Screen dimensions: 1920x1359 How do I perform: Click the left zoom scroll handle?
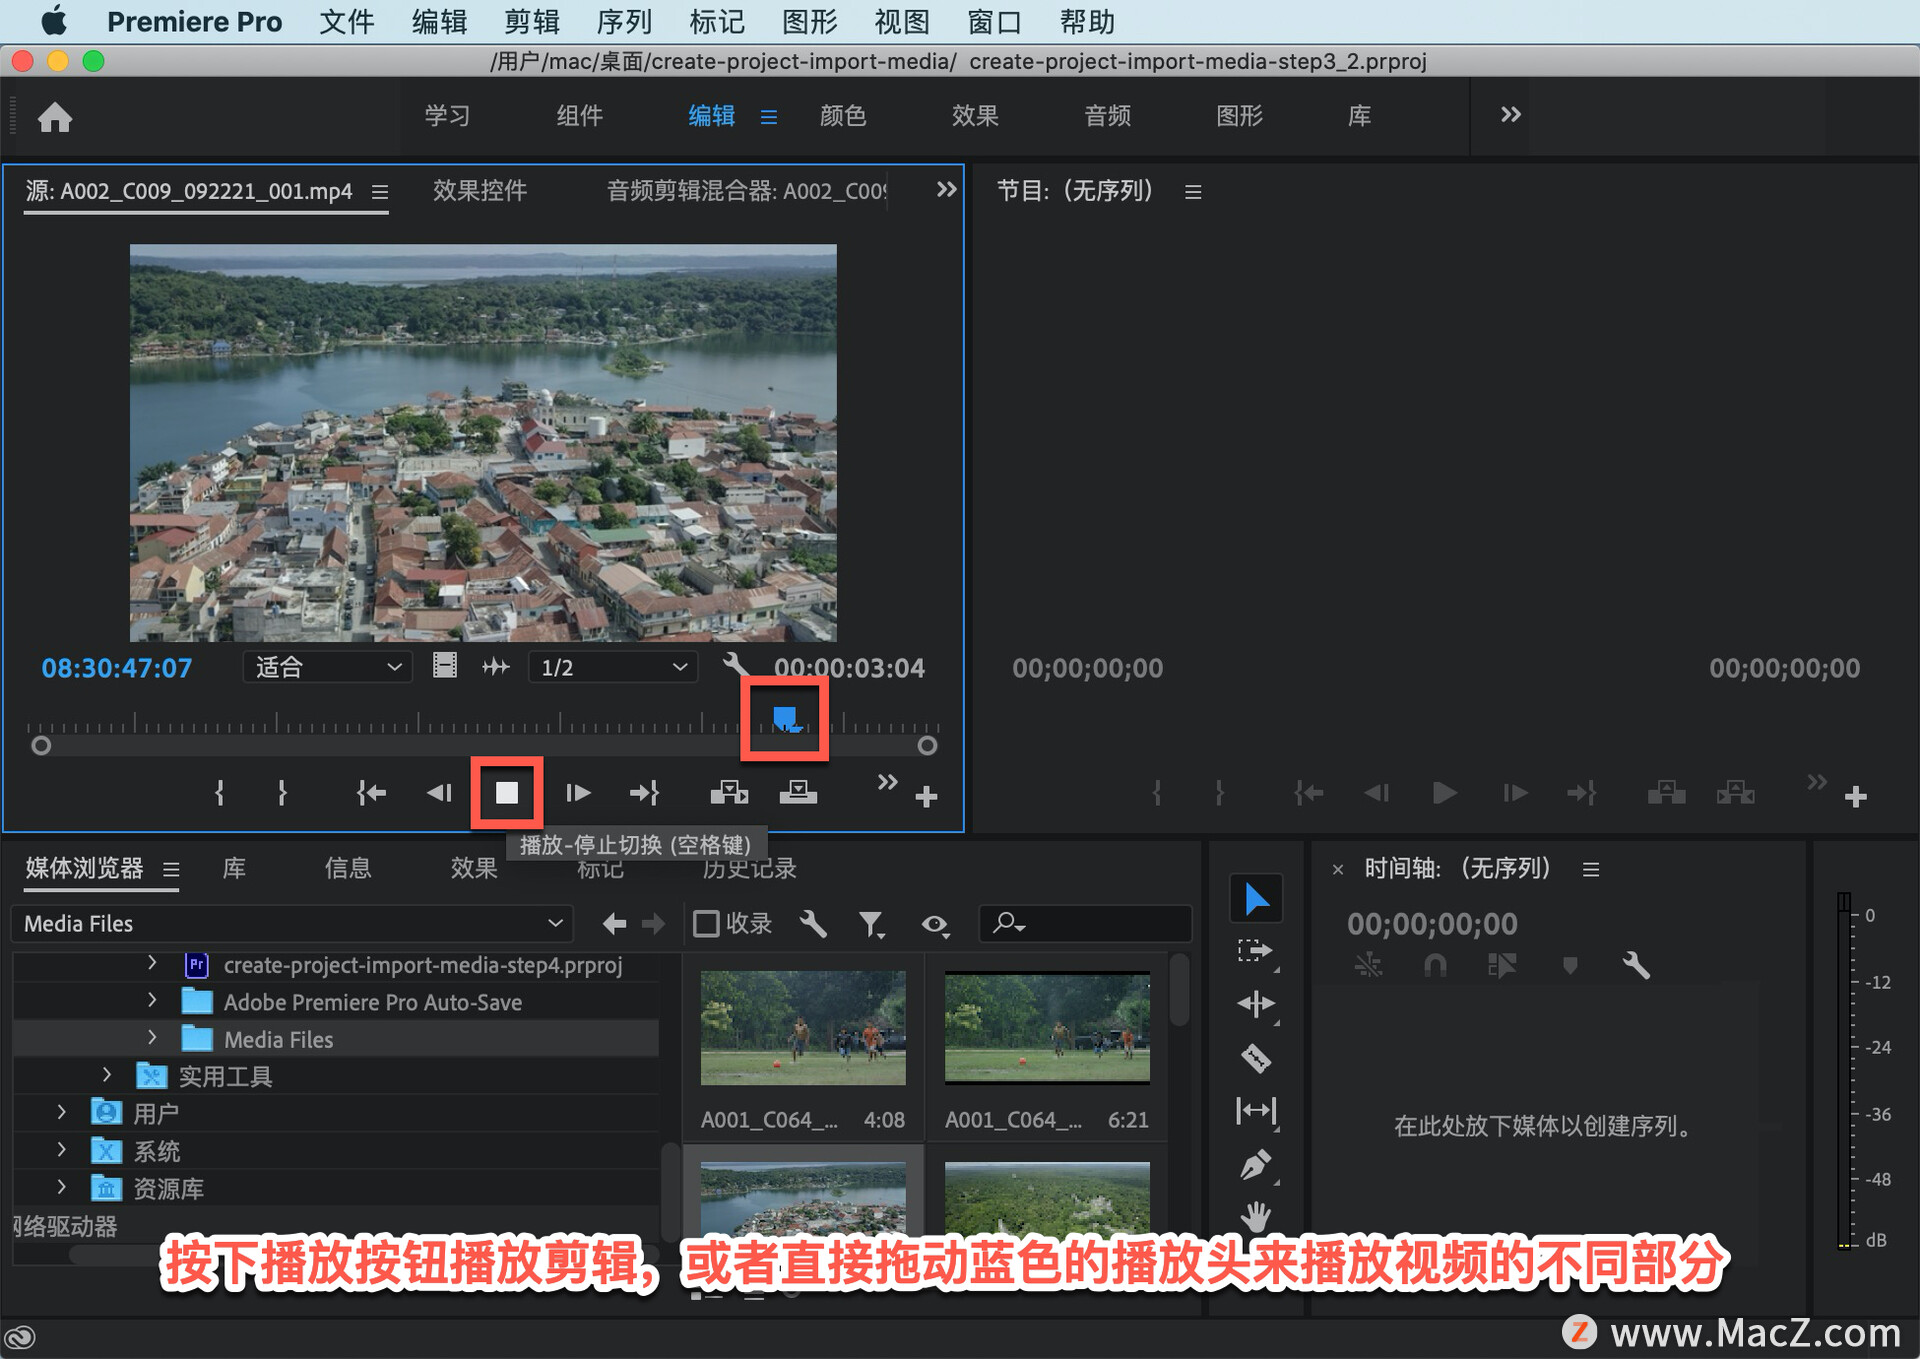[x=41, y=746]
